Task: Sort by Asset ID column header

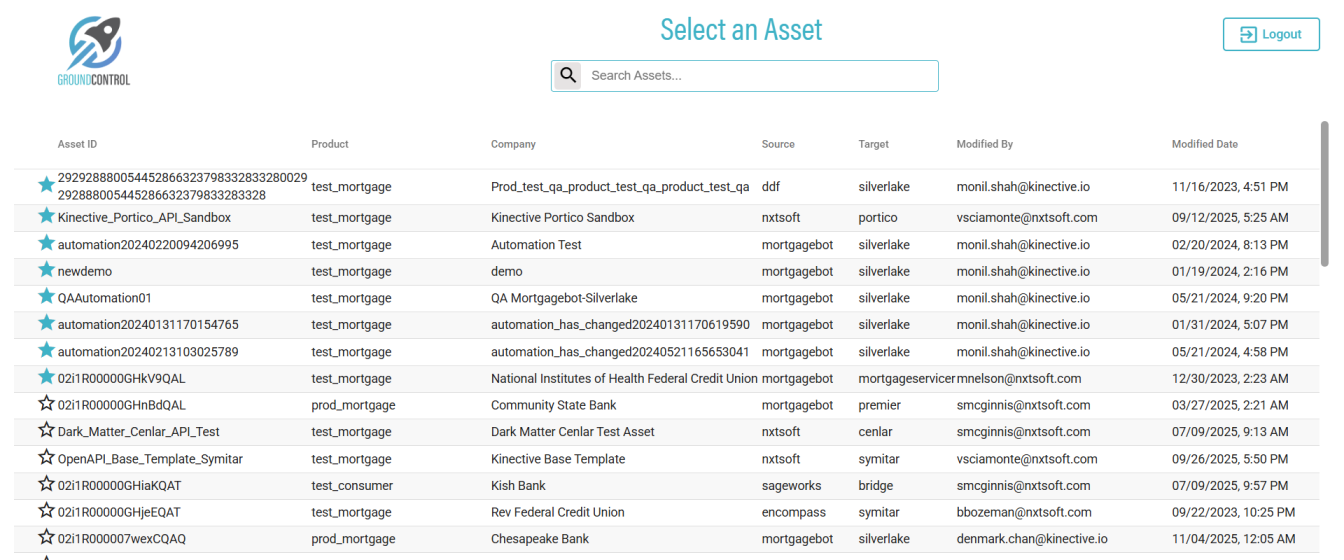Action: pos(77,144)
